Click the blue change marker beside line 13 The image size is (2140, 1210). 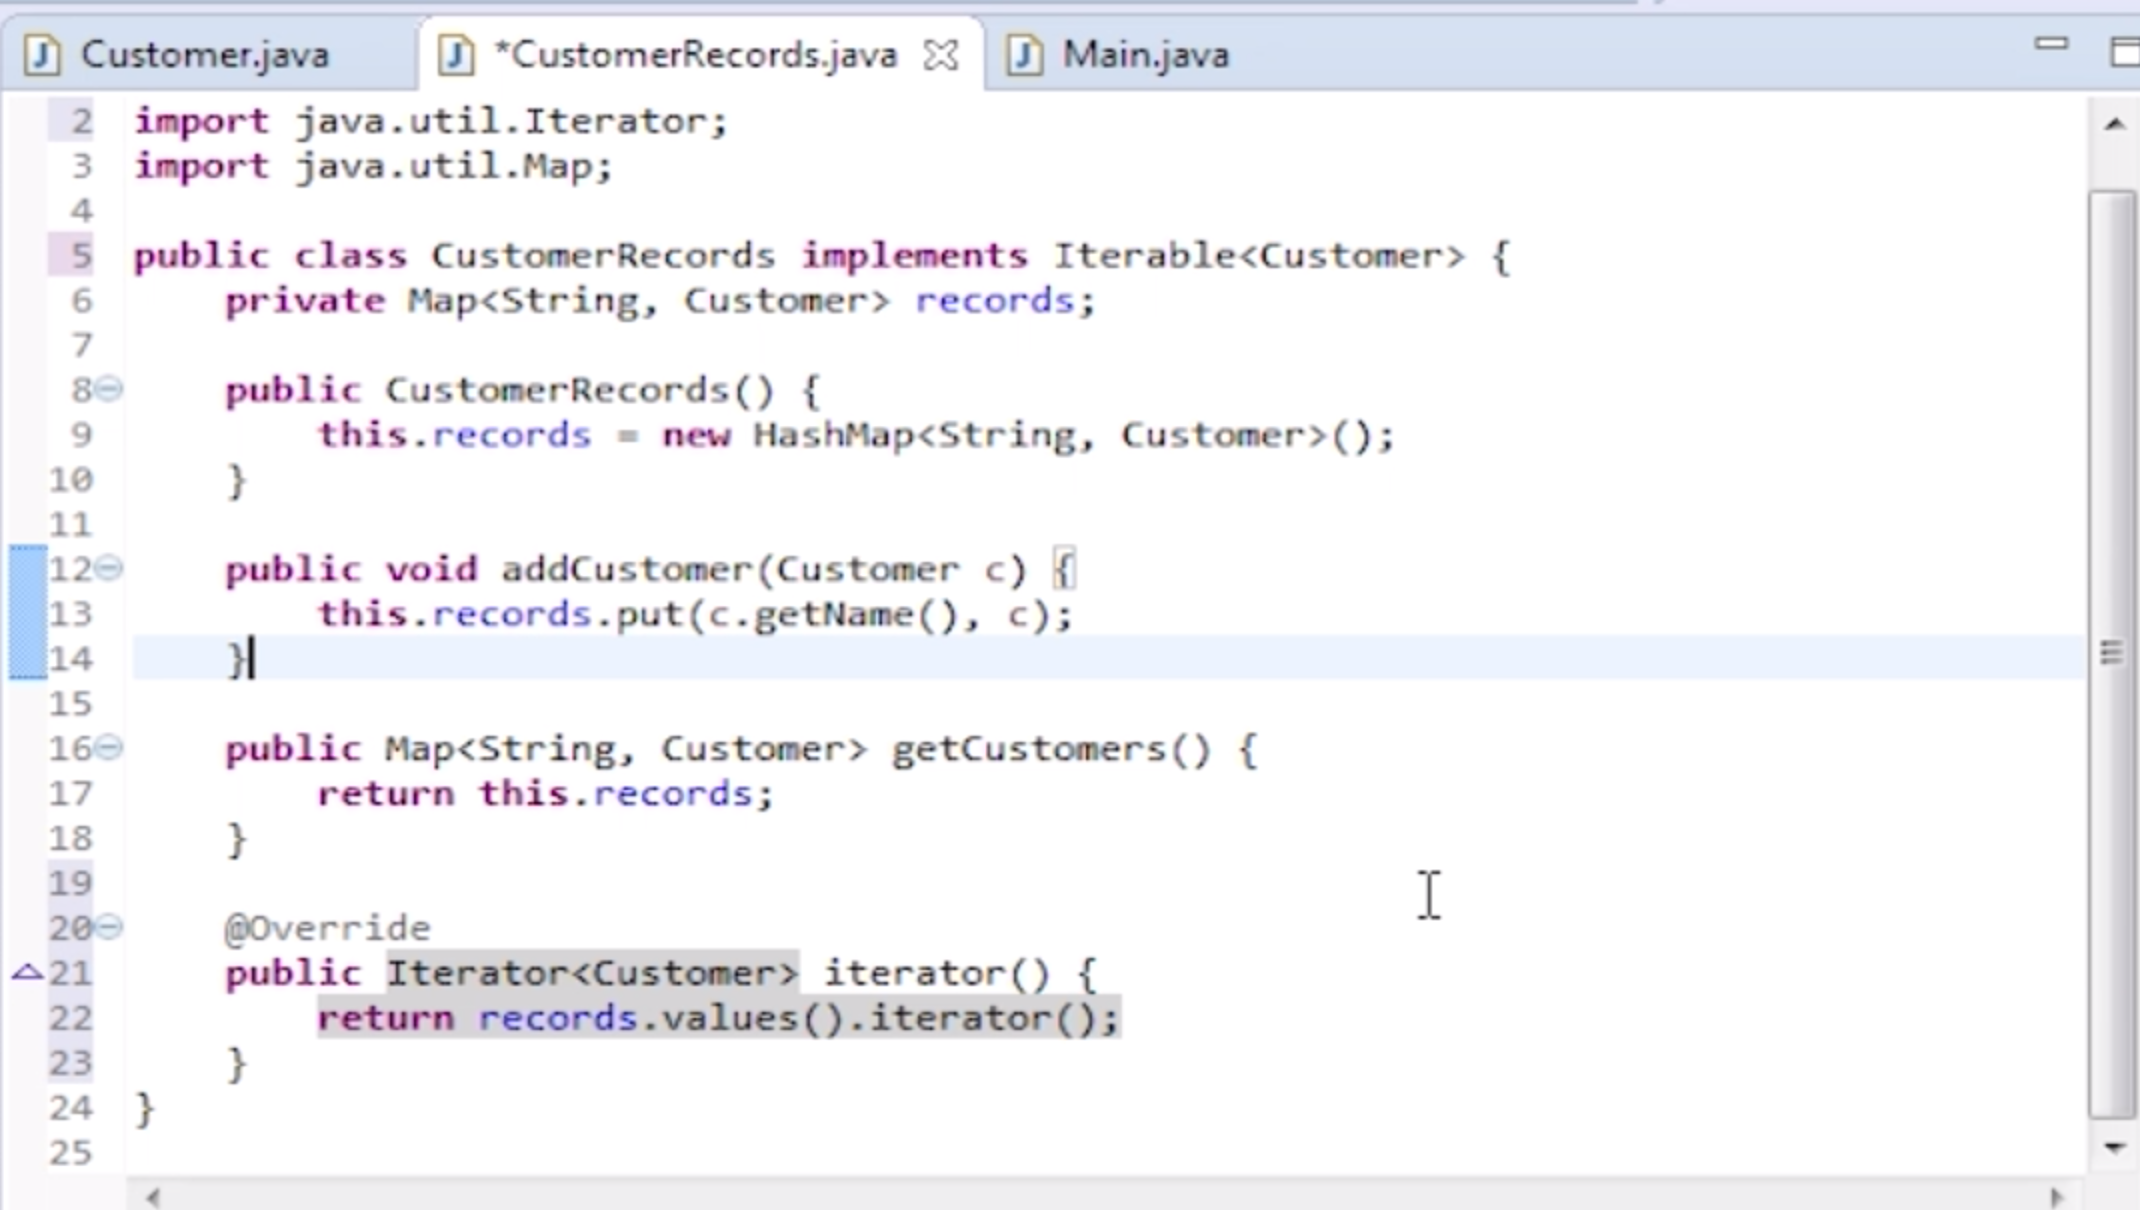[x=27, y=613]
